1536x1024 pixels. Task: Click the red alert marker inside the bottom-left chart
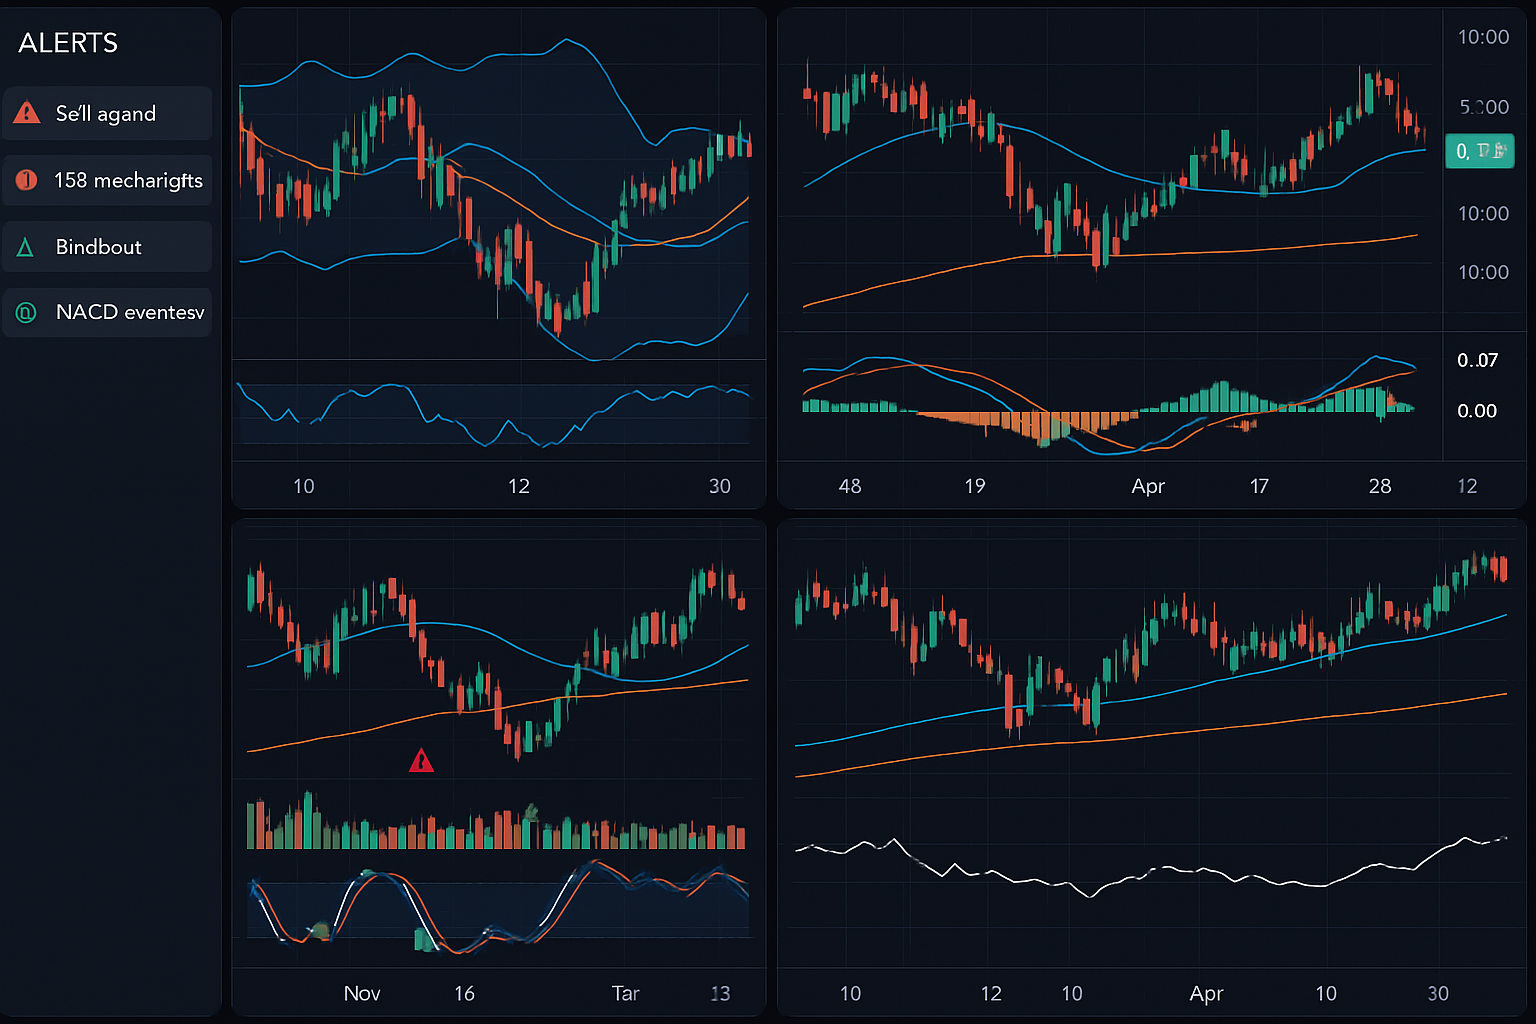coord(422,761)
